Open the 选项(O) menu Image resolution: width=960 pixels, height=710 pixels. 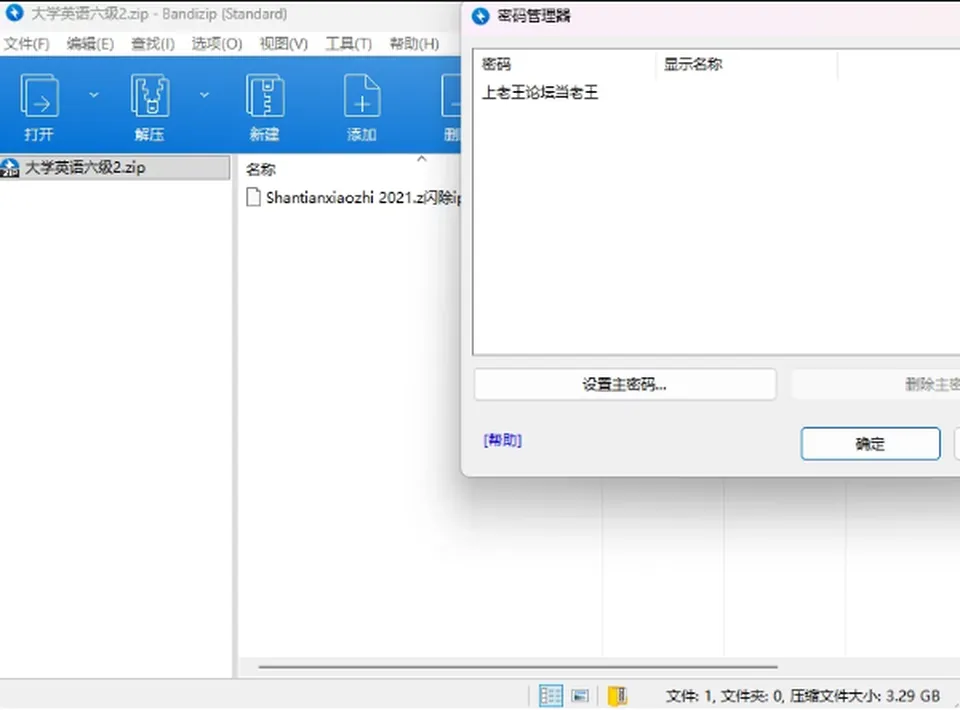217,43
